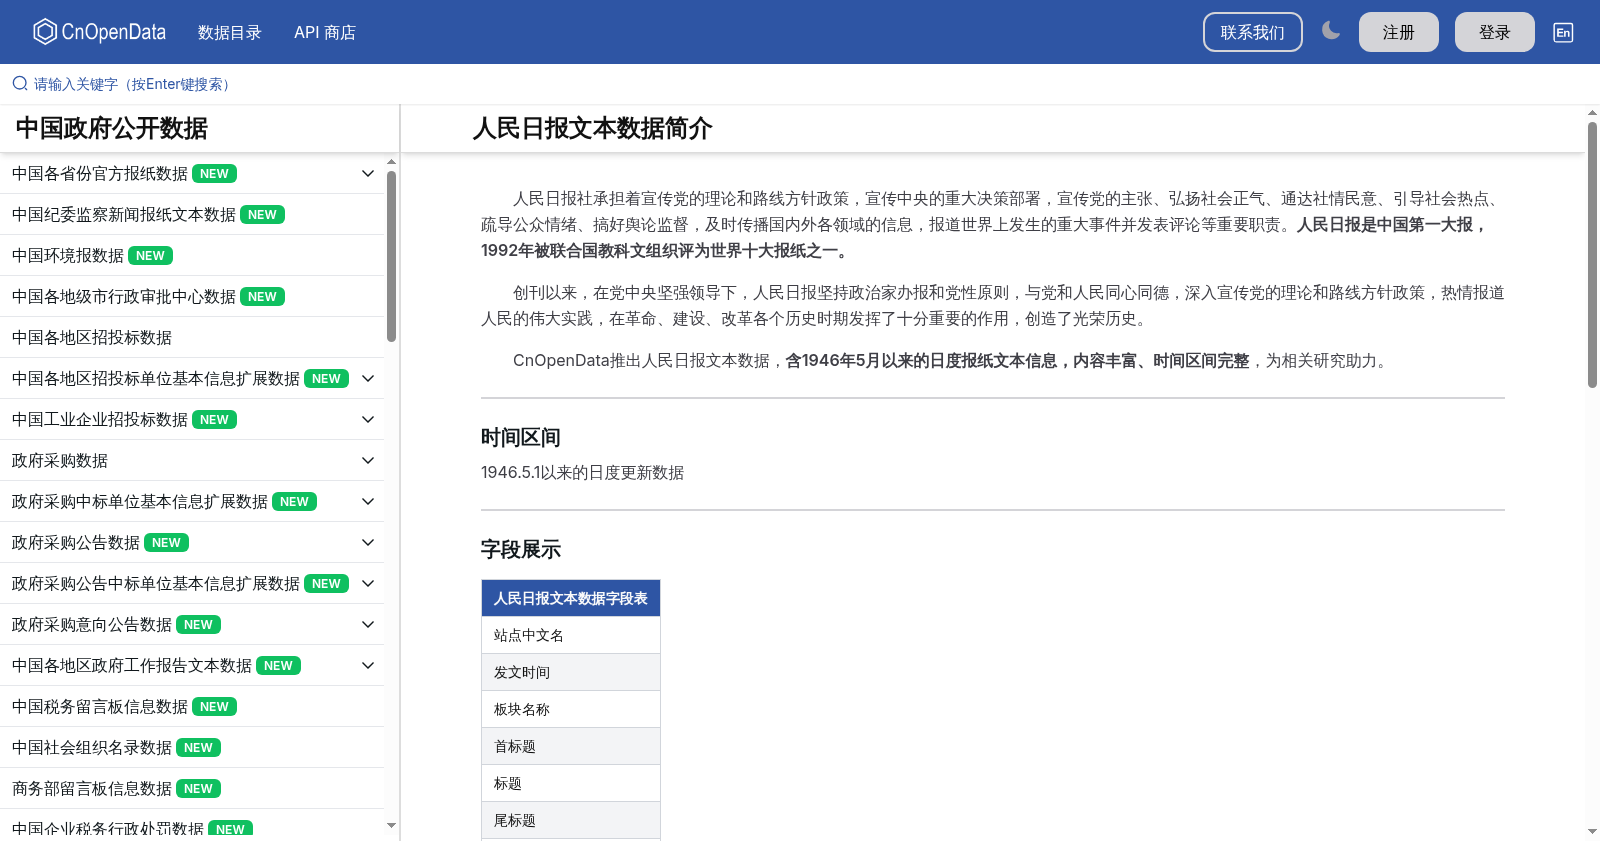The image size is (1600, 857).
Task: Click the 登录 button
Action: pyautogui.click(x=1495, y=32)
